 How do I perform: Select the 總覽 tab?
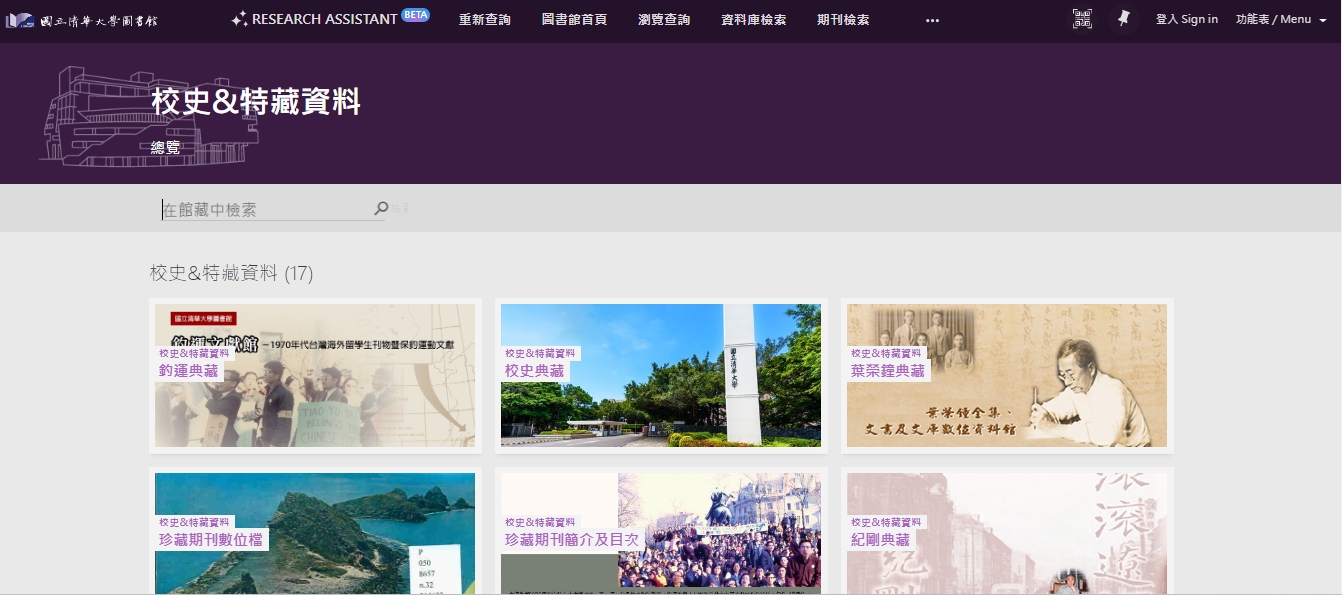point(165,147)
